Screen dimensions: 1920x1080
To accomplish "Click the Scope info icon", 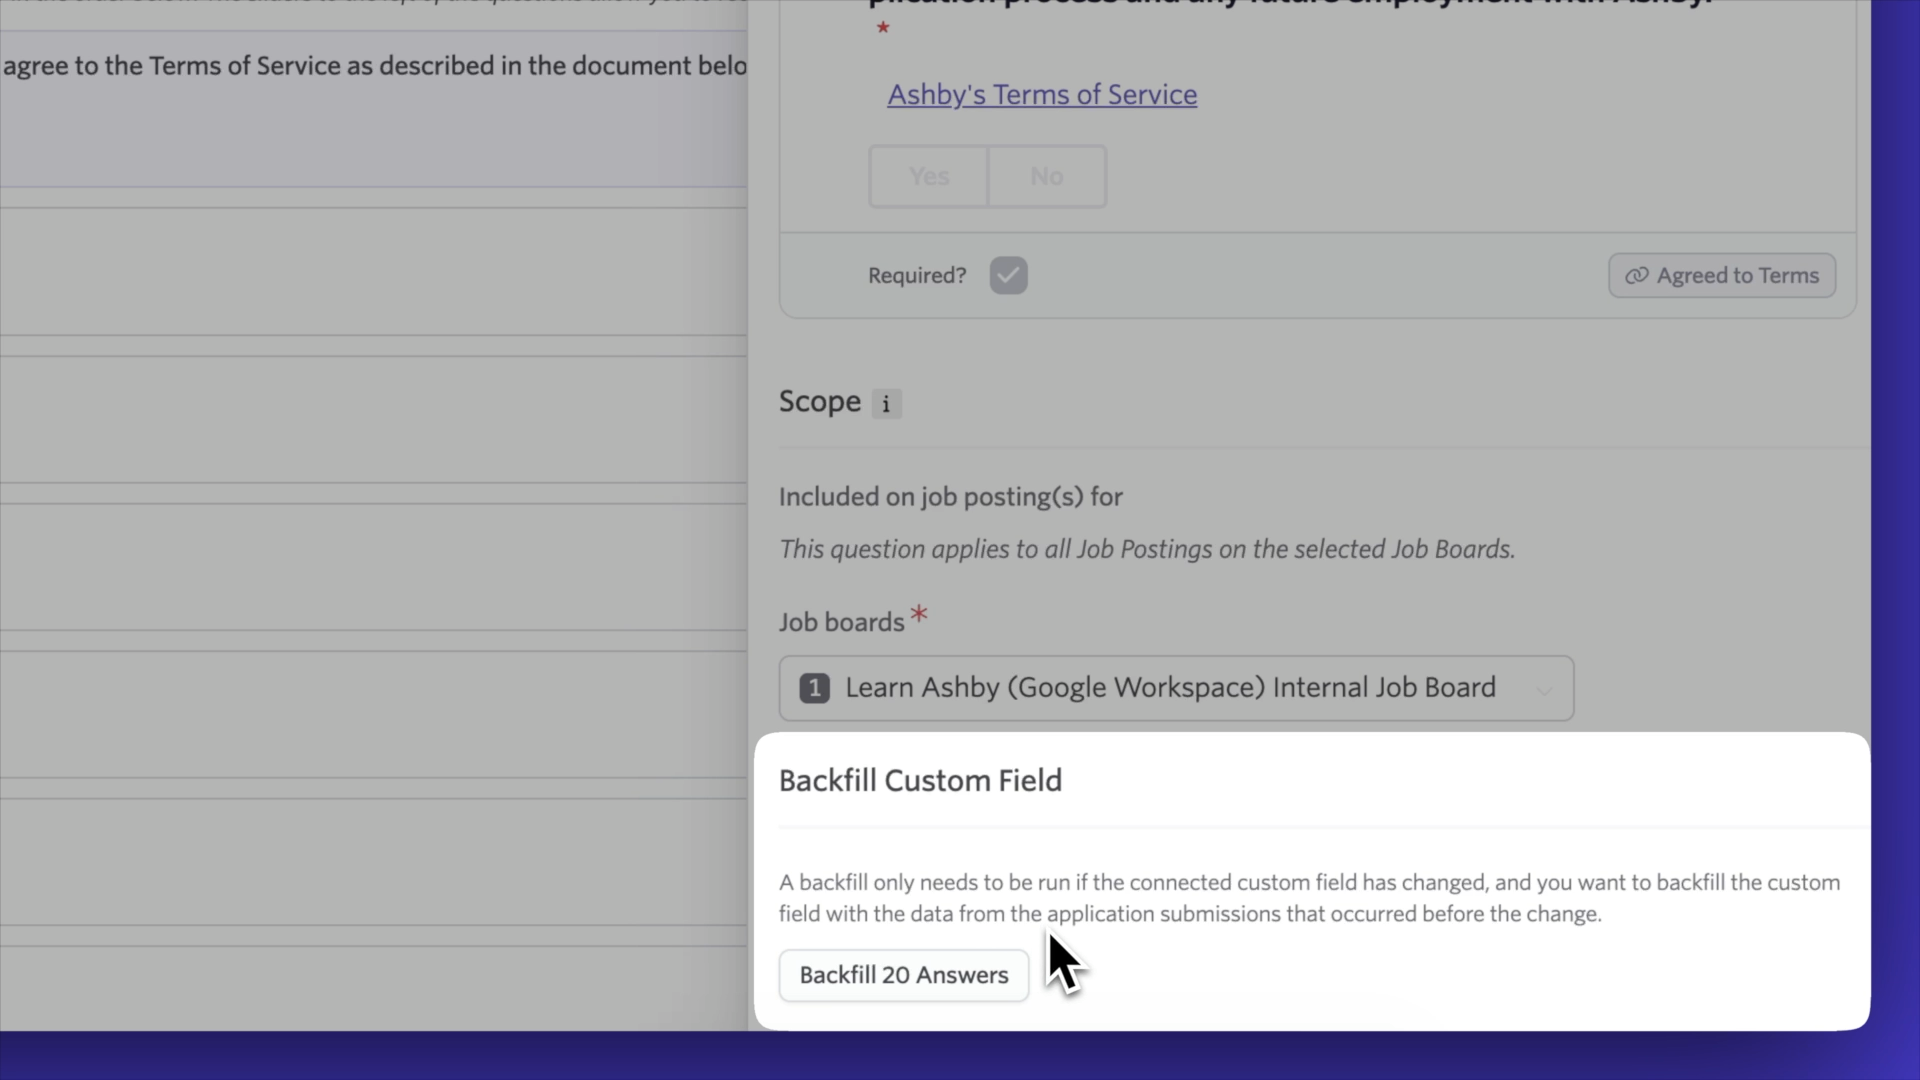I will 886,404.
